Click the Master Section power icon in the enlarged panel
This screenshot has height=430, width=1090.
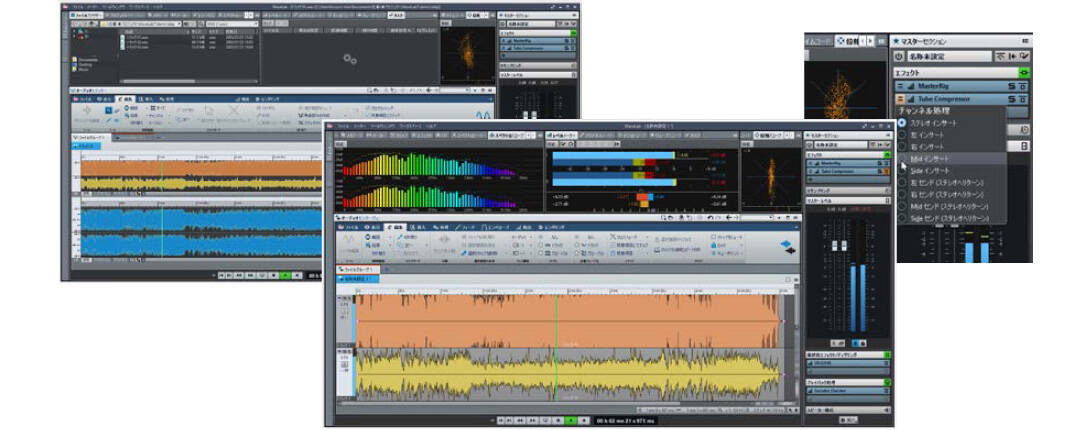899,56
